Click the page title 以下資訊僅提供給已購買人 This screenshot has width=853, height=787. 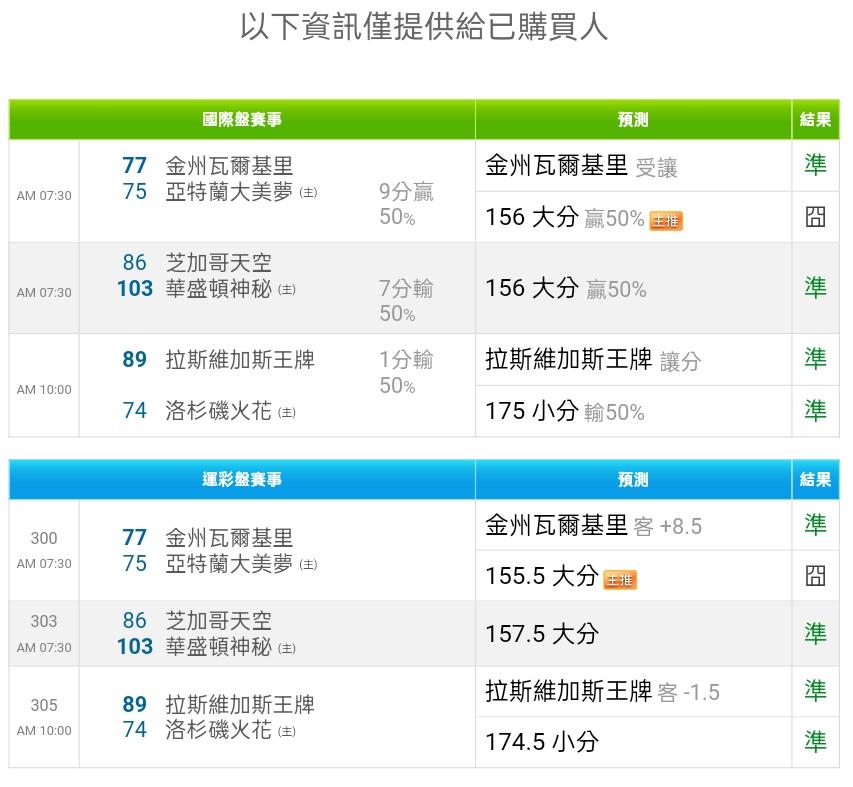[x=424, y=26]
